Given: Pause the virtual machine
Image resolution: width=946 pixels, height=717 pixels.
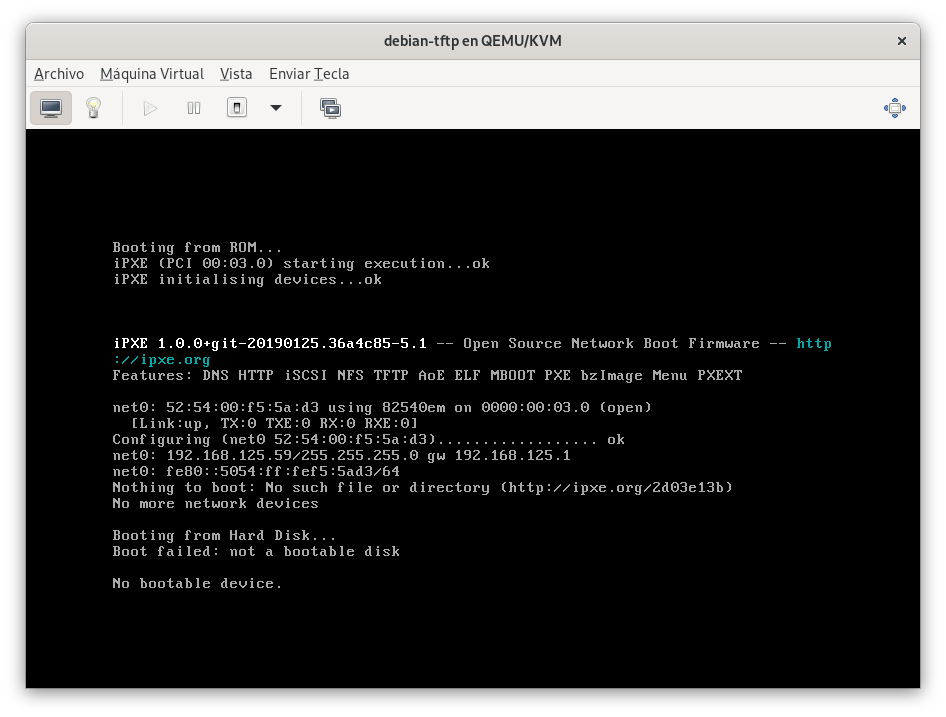Looking at the screenshot, I should 194,108.
